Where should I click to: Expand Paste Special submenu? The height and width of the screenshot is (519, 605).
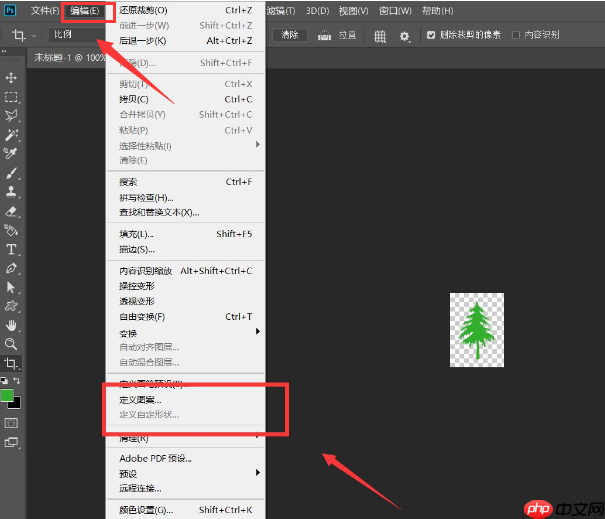pyautogui.click(x=258, y=144)
